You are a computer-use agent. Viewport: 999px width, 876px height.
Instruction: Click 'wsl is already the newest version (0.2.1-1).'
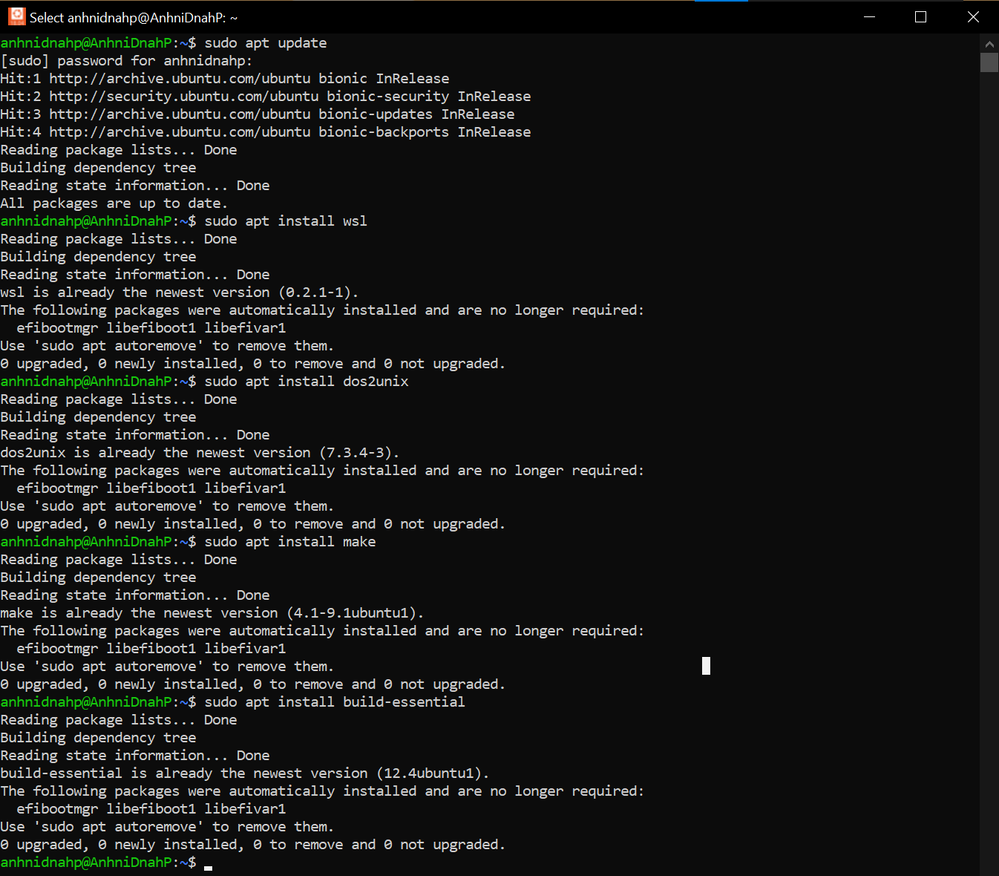pyautogui.click(x=179, y=292)
